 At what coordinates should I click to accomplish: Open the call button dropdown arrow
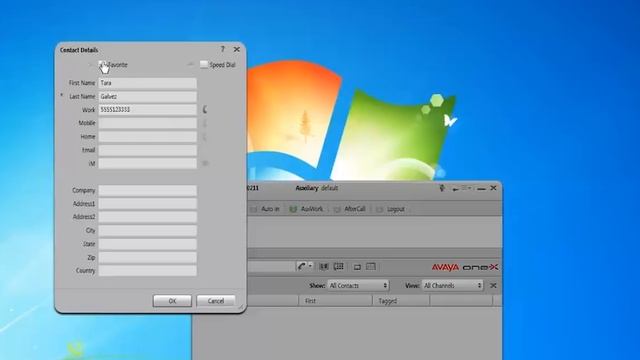click(x=311, y=267)
